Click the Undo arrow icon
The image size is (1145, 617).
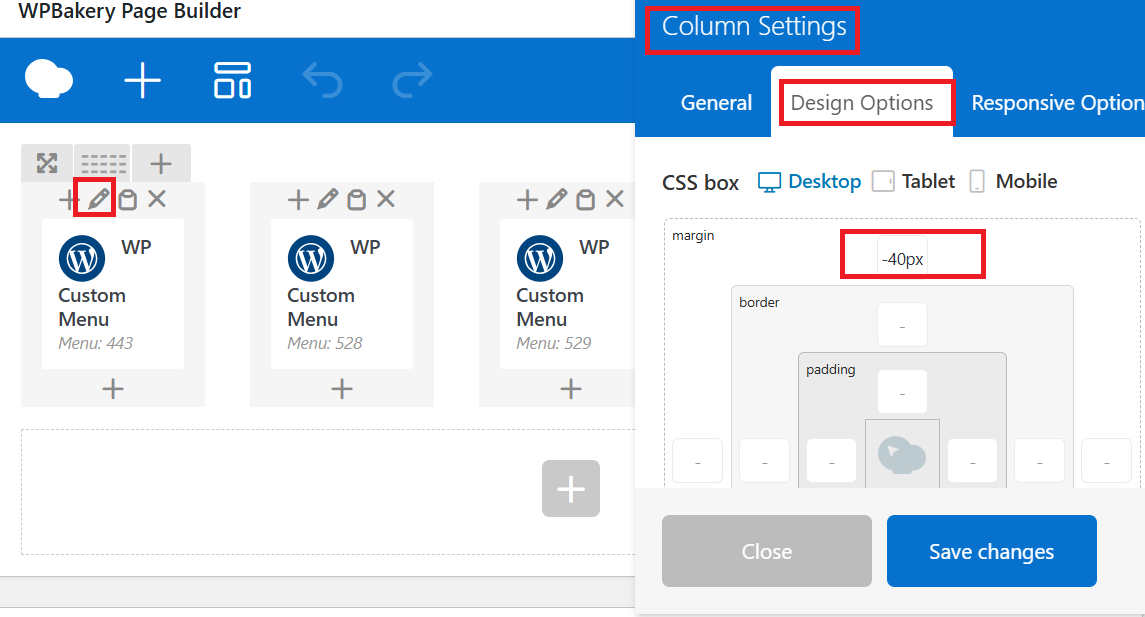click(x=322, y=80)
